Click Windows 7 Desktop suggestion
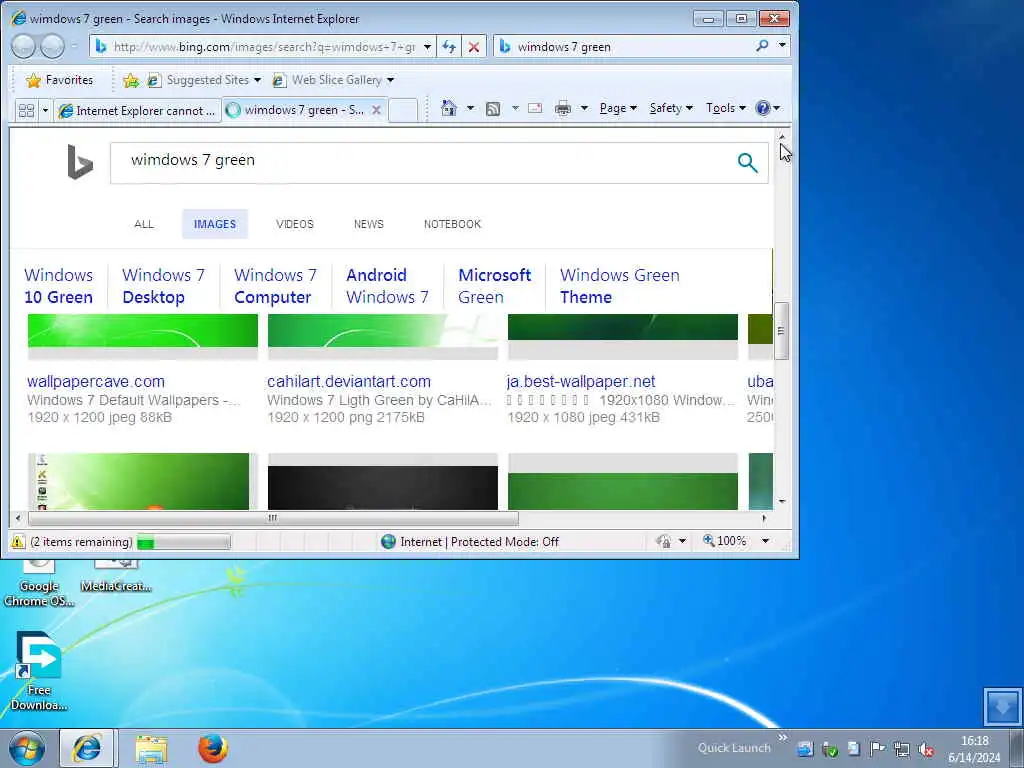Screen dimensions: 1024x768 click(163, 286)
